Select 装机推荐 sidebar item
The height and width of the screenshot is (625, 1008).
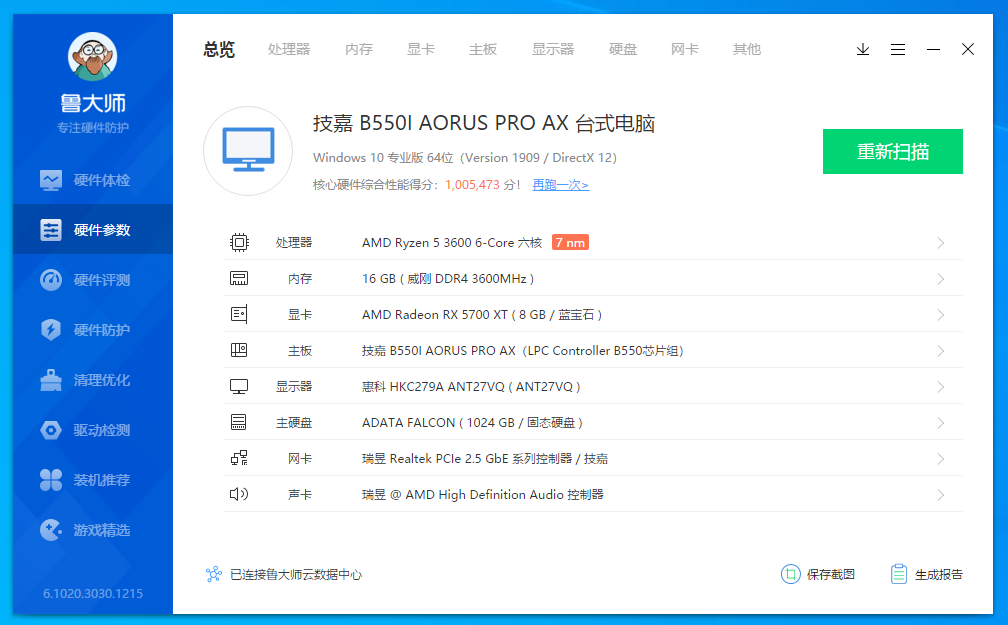[x=92, y=480]
